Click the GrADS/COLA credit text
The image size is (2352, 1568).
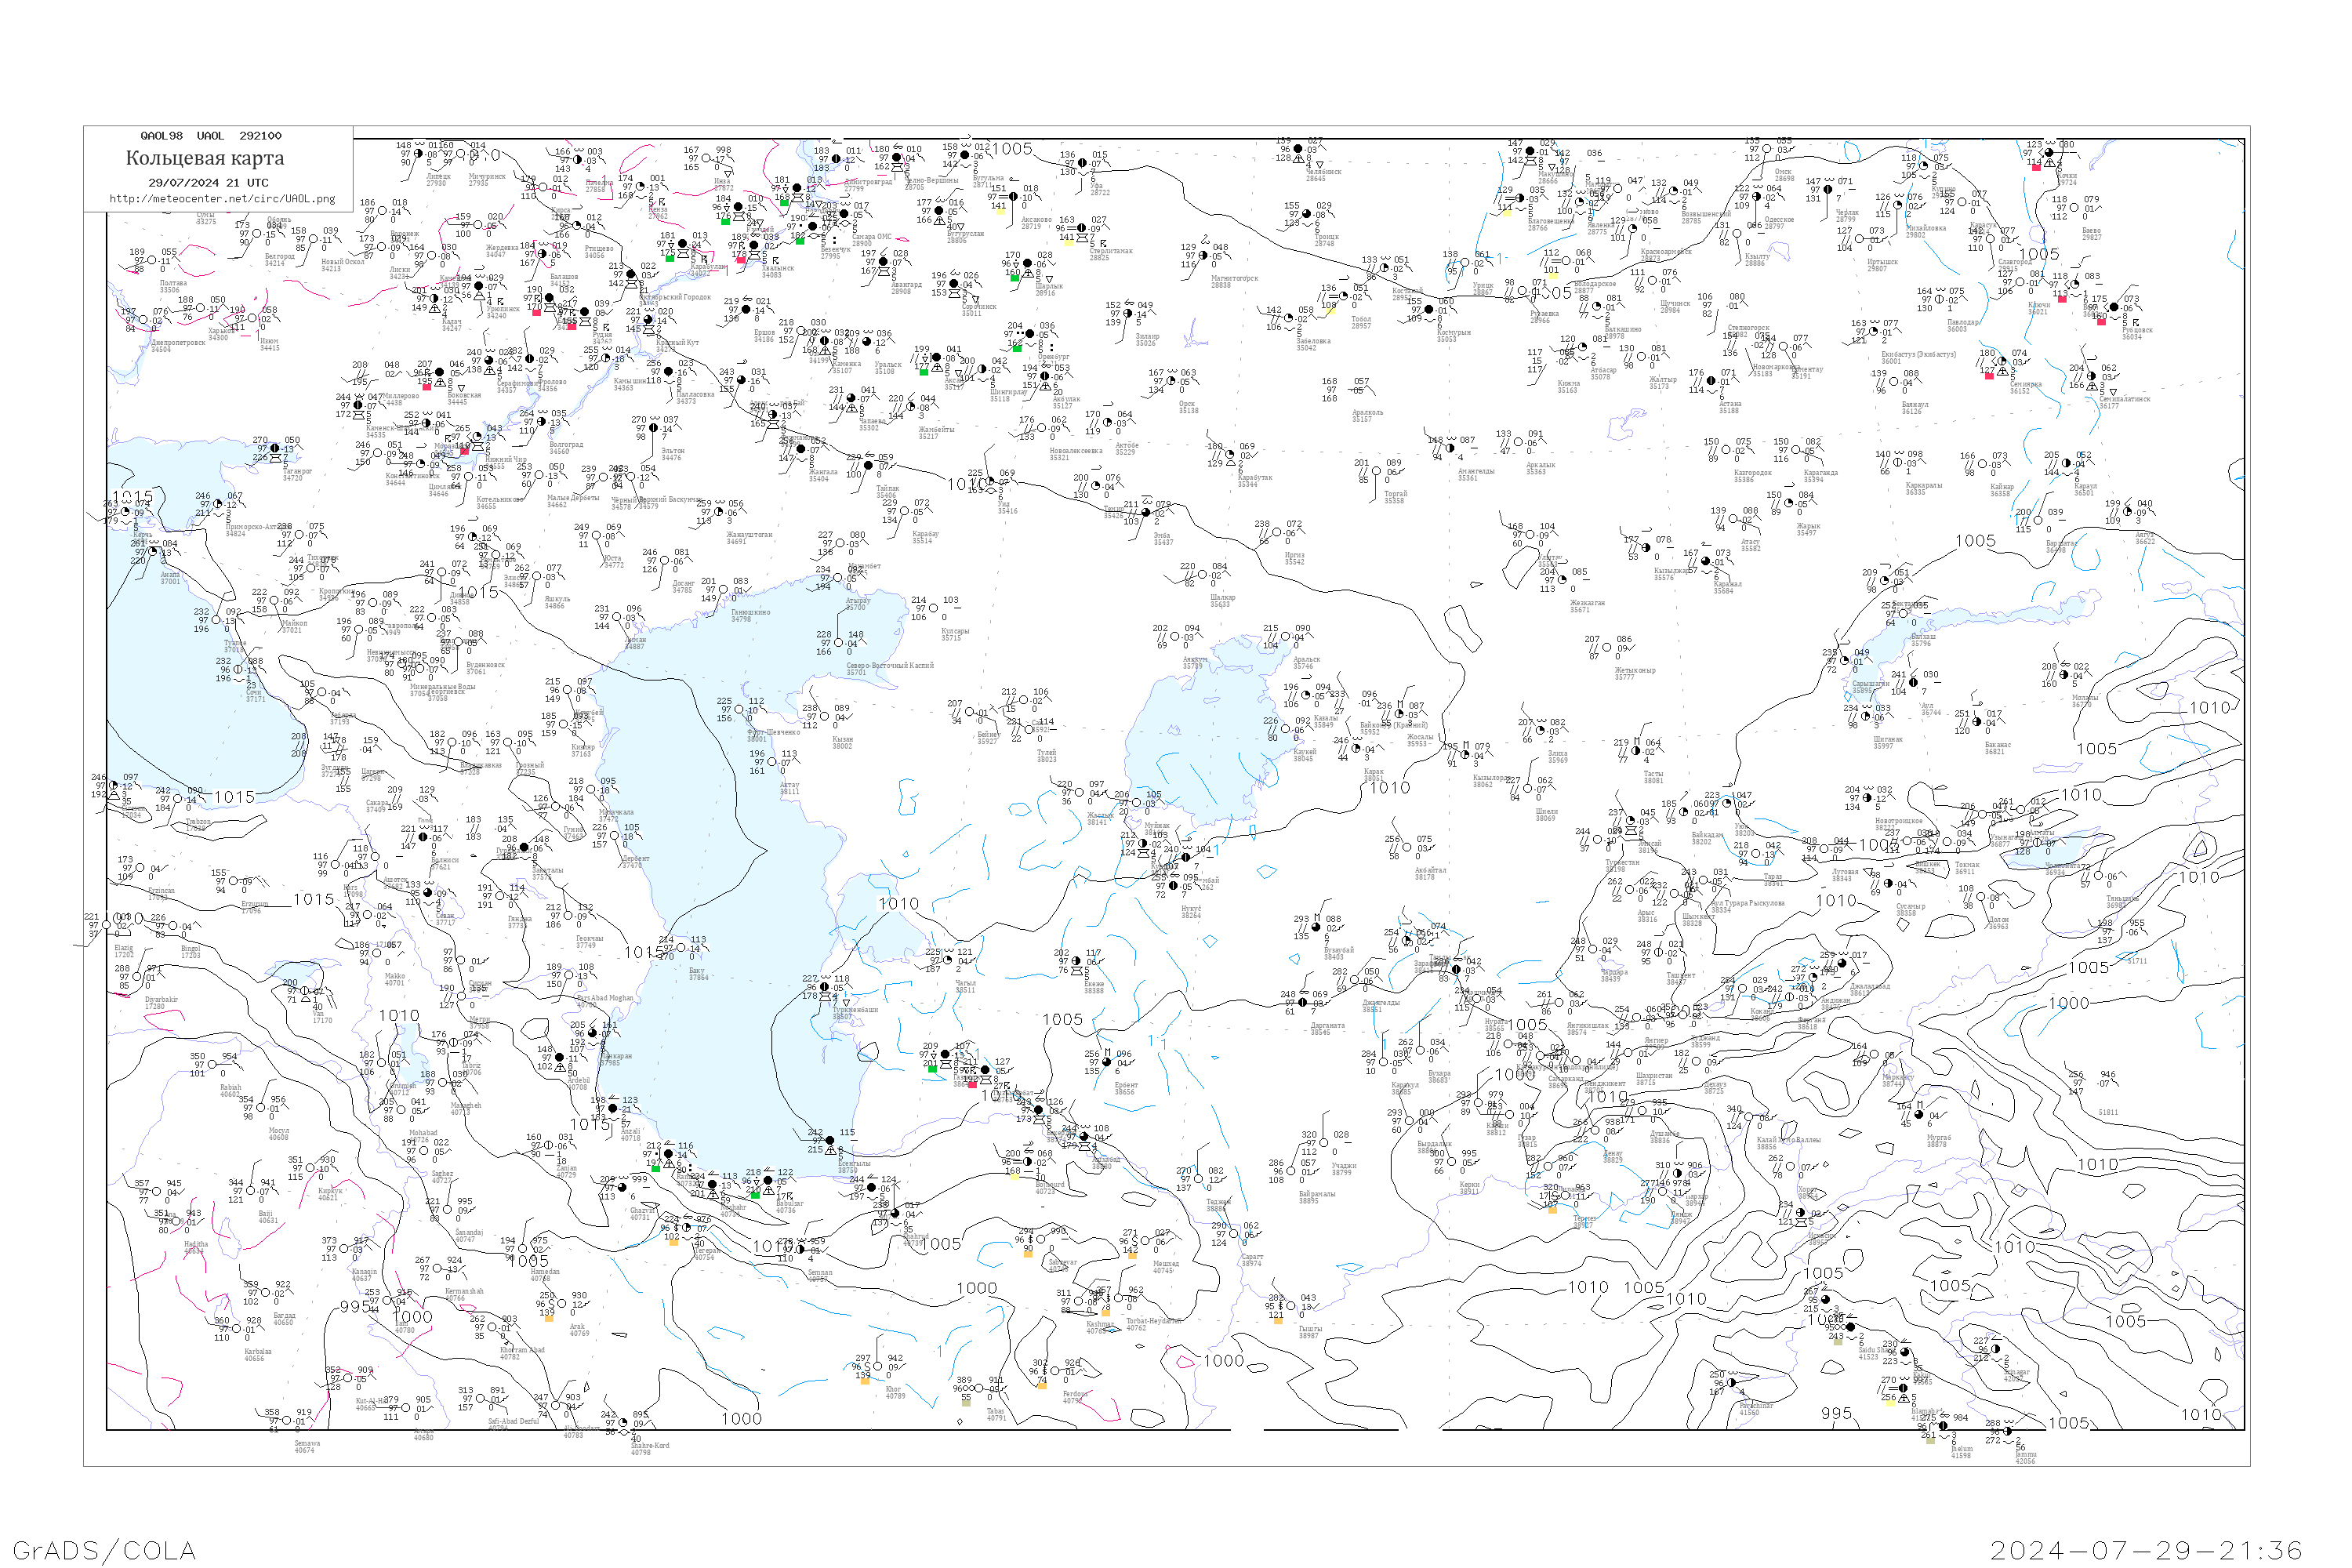pos(104,1550)
